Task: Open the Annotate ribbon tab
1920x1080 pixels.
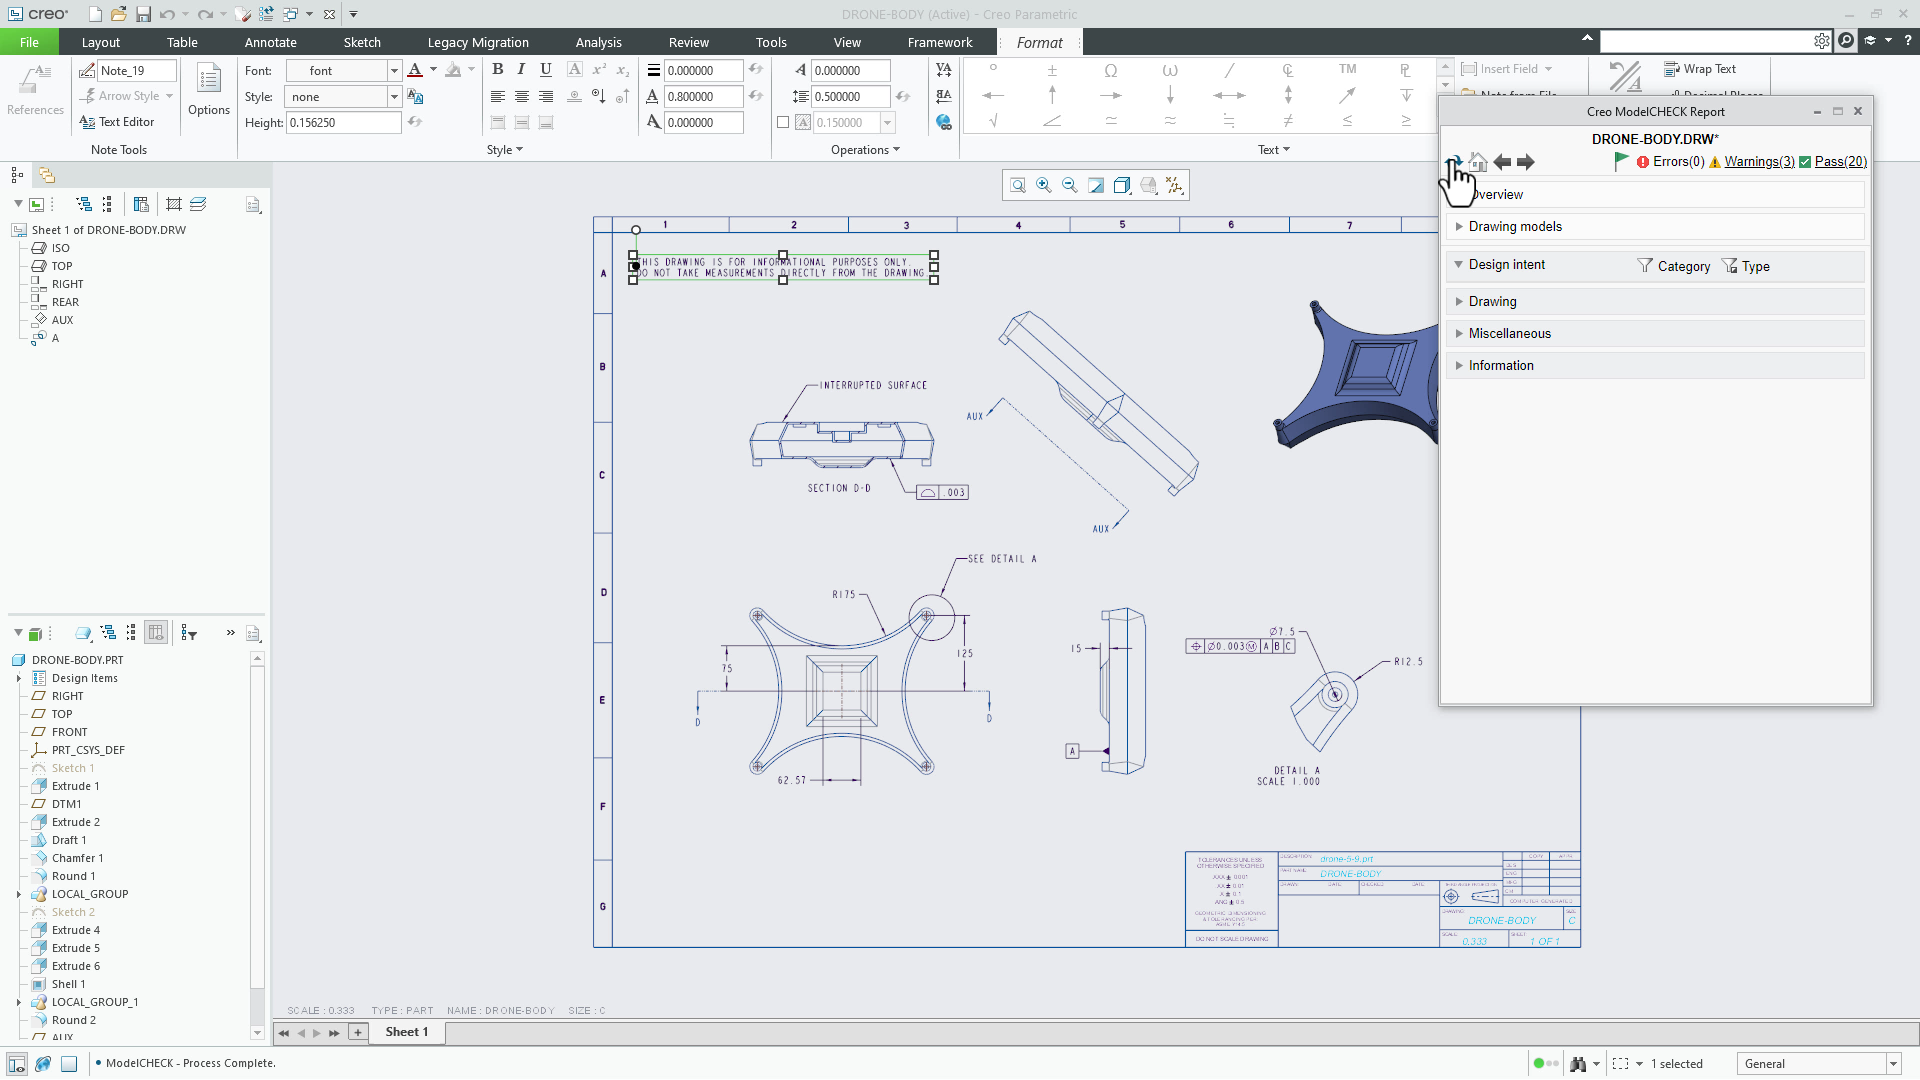Action: (270, 42)
